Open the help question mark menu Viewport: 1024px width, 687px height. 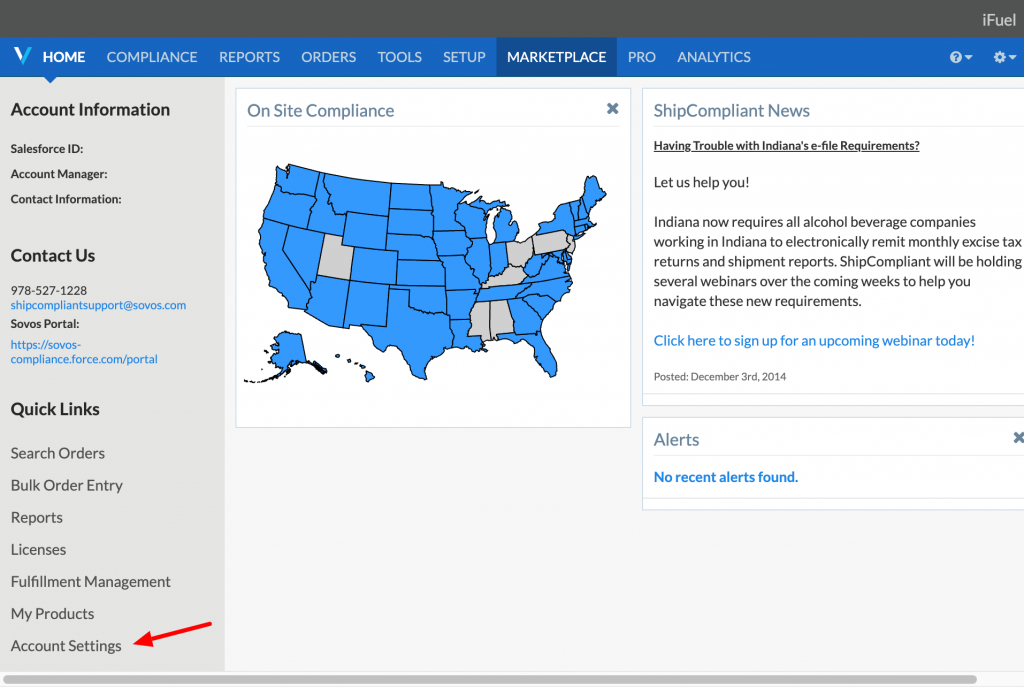pyautogui.click(x=961, y=57)
